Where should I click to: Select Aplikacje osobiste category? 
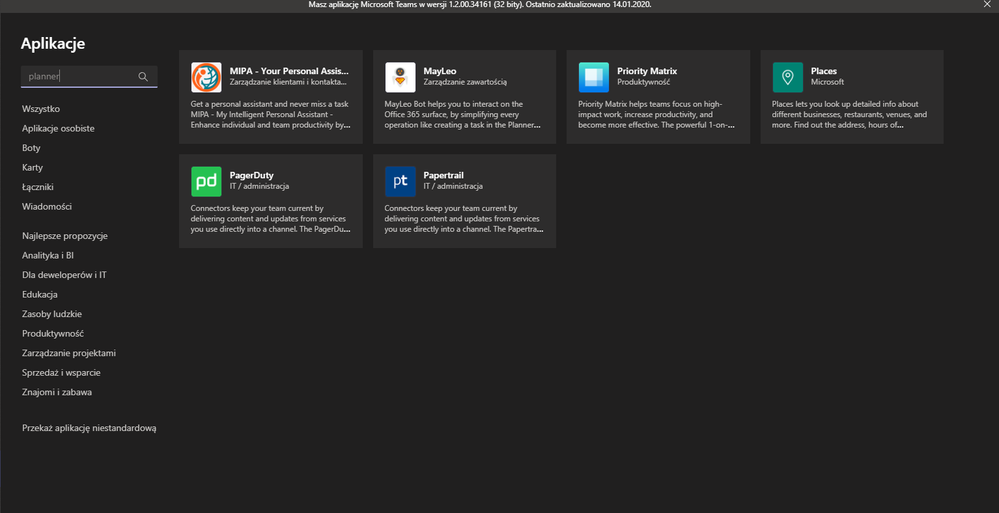[x=58, y=128]
